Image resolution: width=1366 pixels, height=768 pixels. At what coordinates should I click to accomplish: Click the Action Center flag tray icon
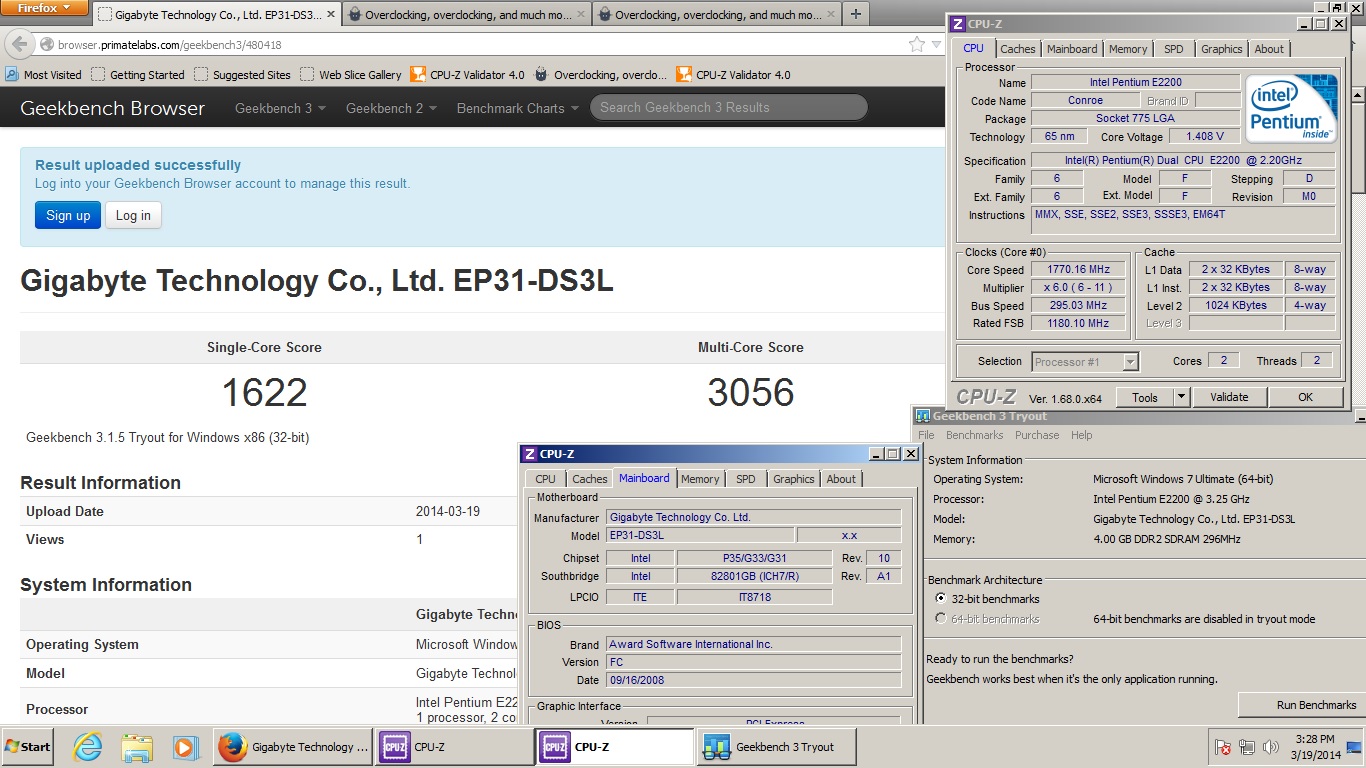click(x=1222, y=747)
